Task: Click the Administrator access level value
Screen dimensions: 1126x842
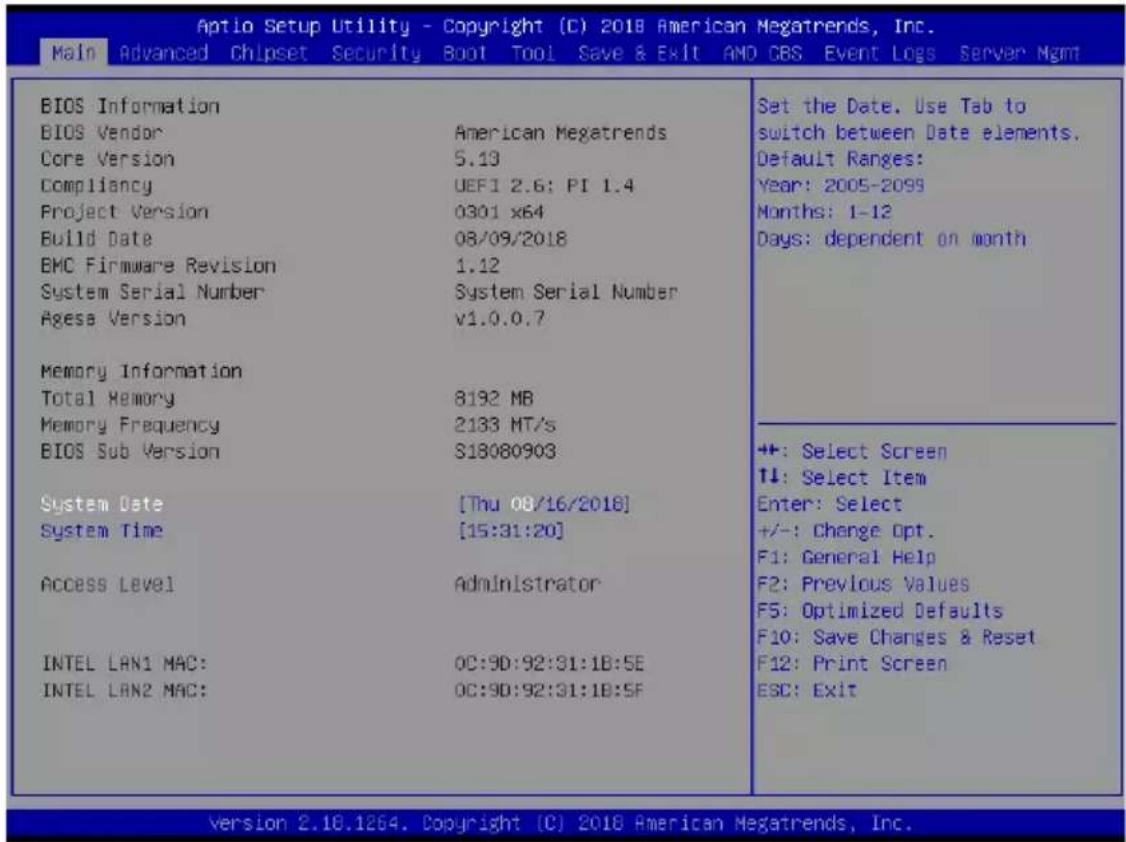Action: coord(528,584)
